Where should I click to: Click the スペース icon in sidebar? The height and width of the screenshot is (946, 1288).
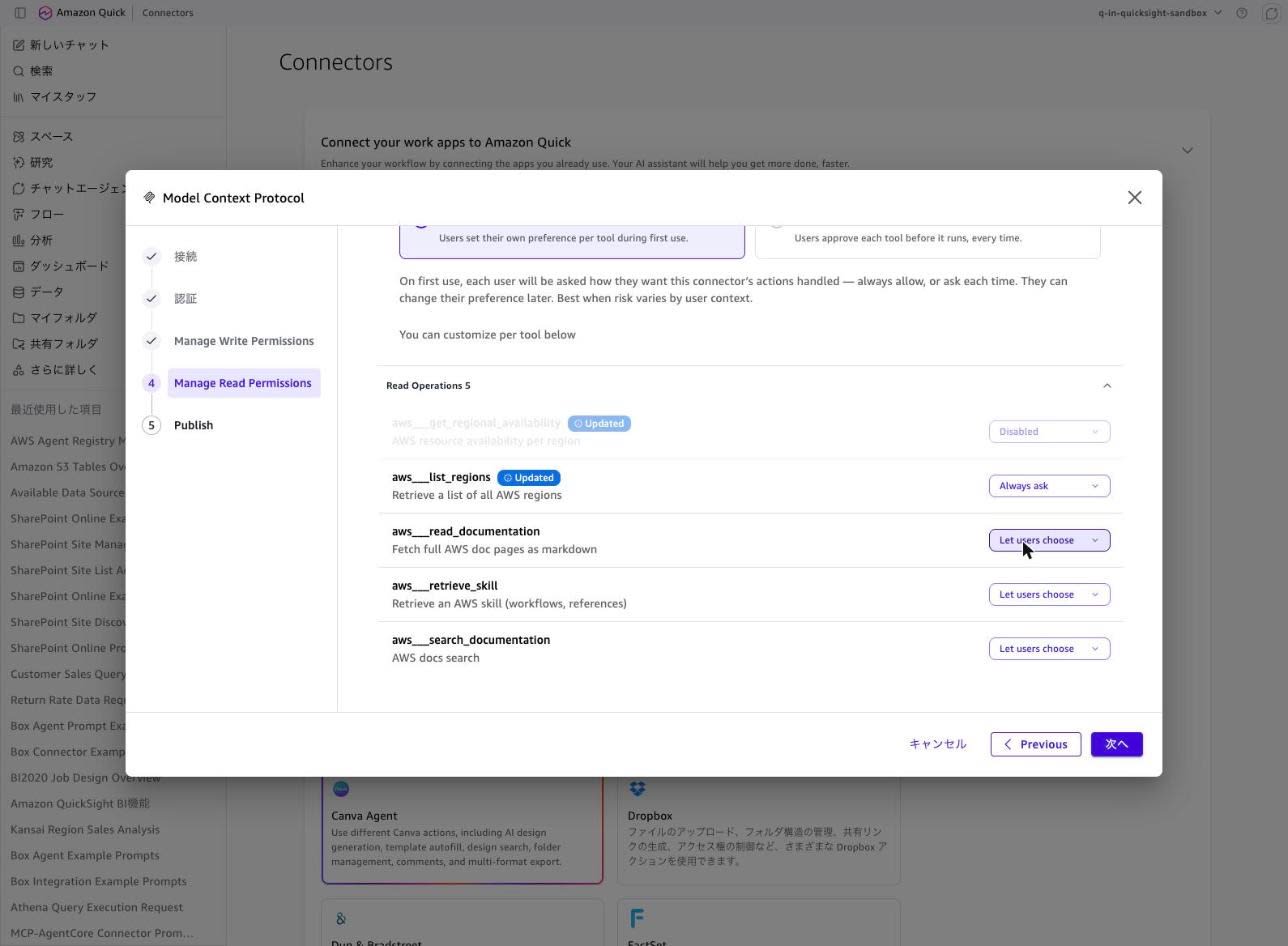19,137
